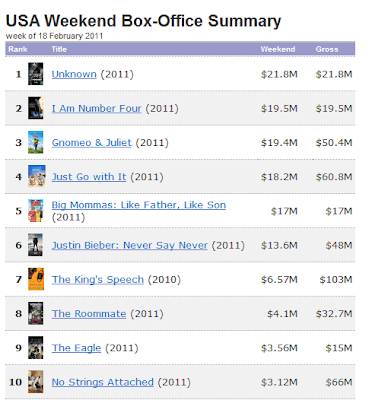Select The King's Speech orange poster
The width and height of the screenshot is (372, 400).
tap(36, 279)
